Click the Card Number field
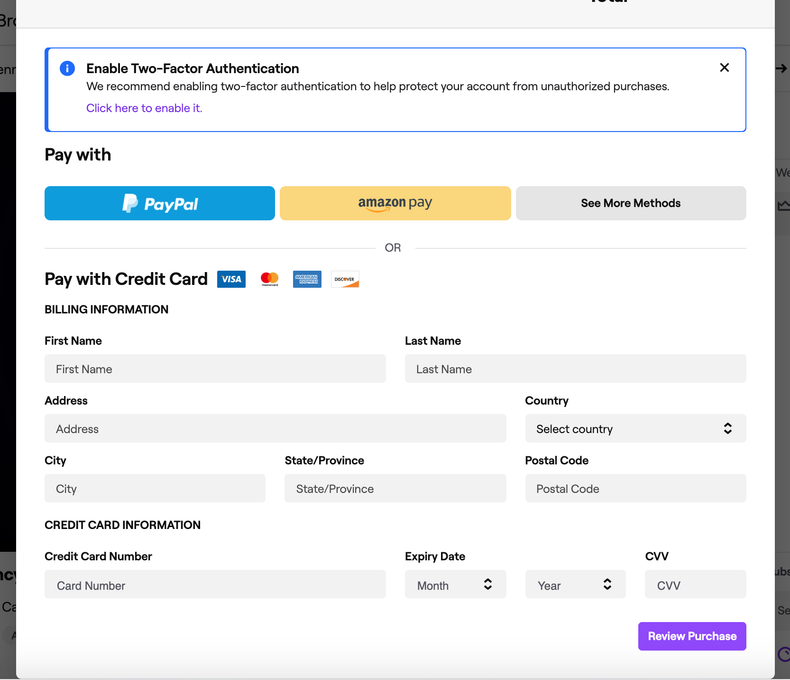The width and height of the screenshot is (790, 680). point(215,585)
